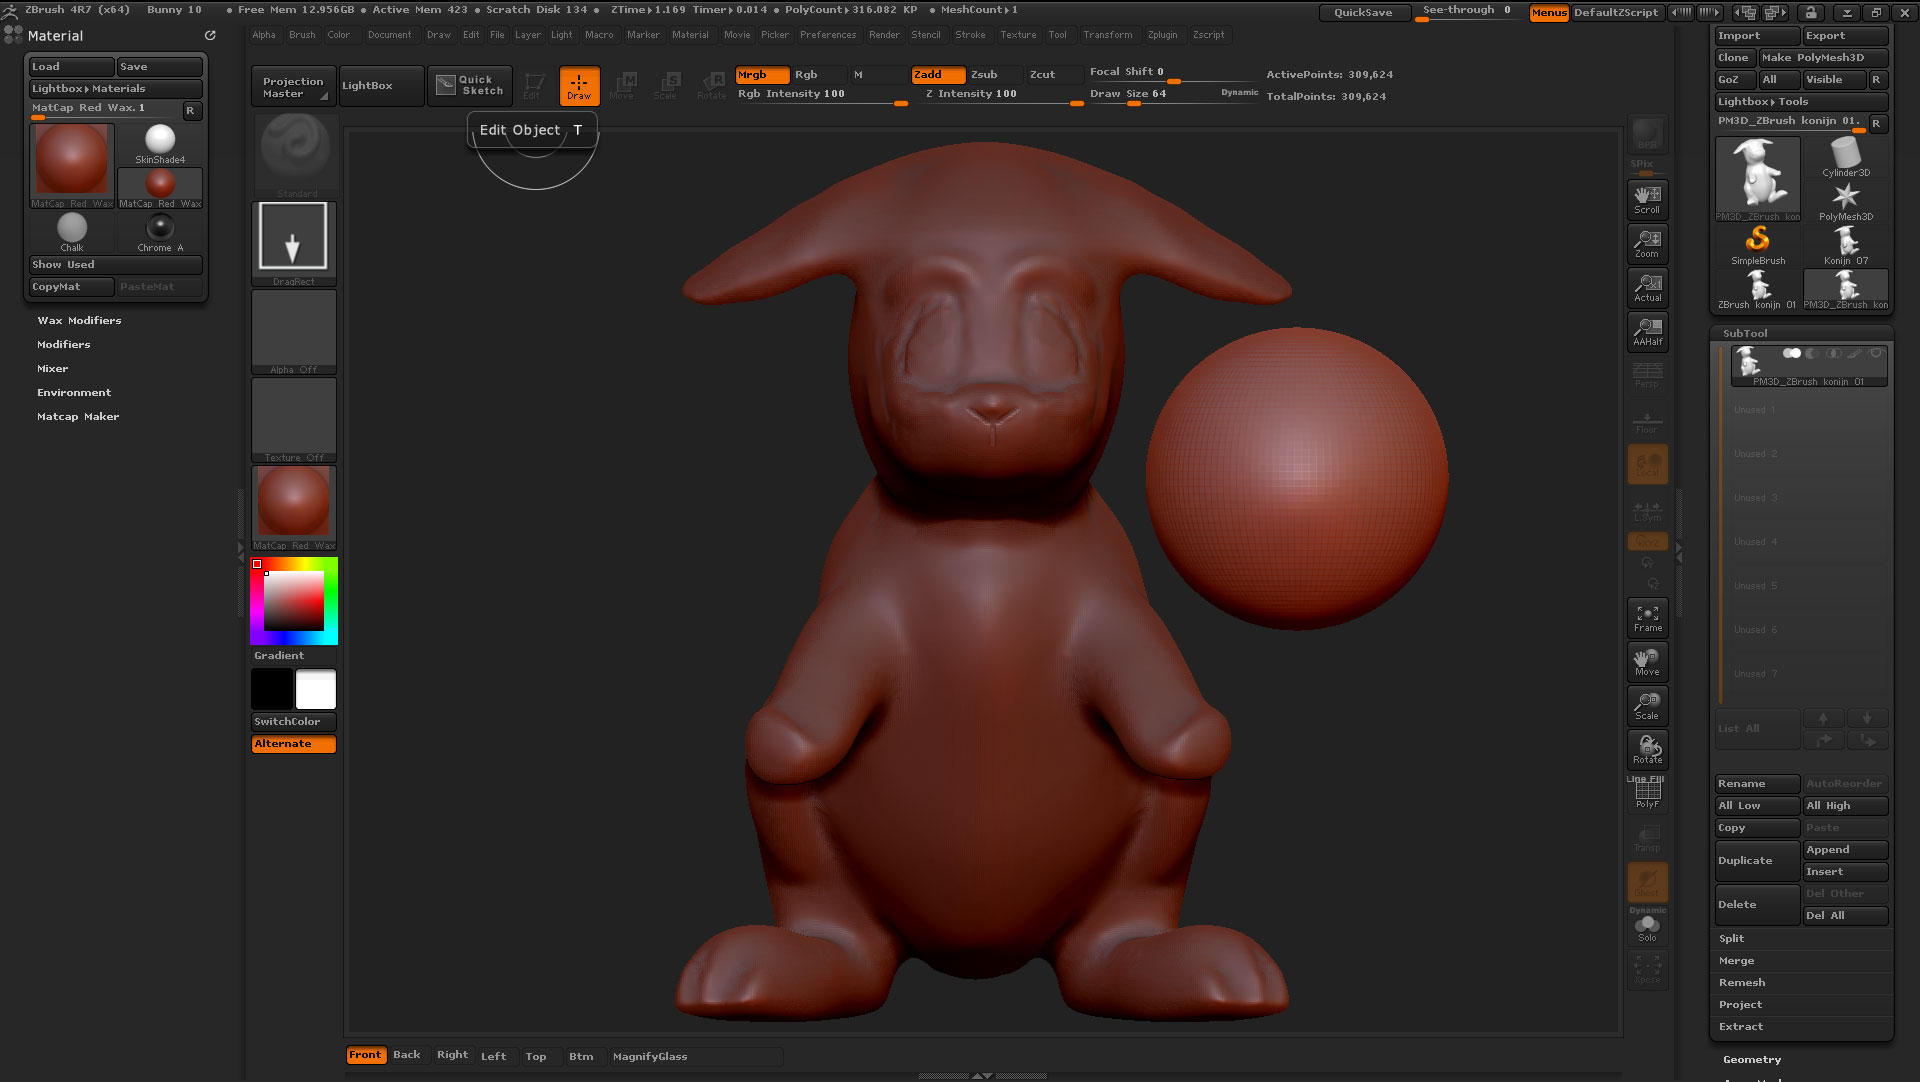1920x1082 pixels.
Task: Click the Duplicate subtool button
Action: 1756,861
